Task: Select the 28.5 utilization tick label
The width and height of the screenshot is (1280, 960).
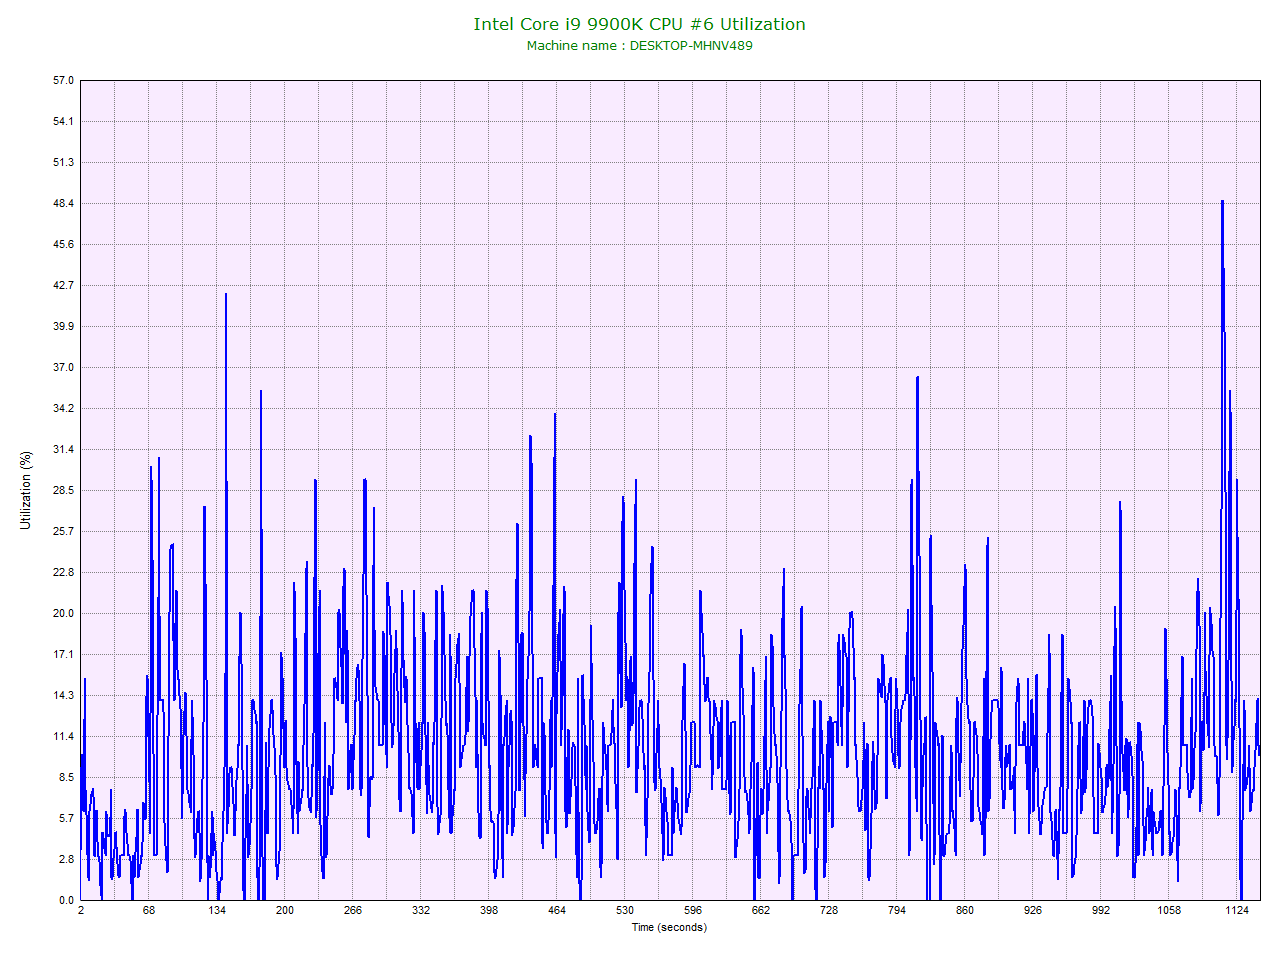Action: [64, 490]
